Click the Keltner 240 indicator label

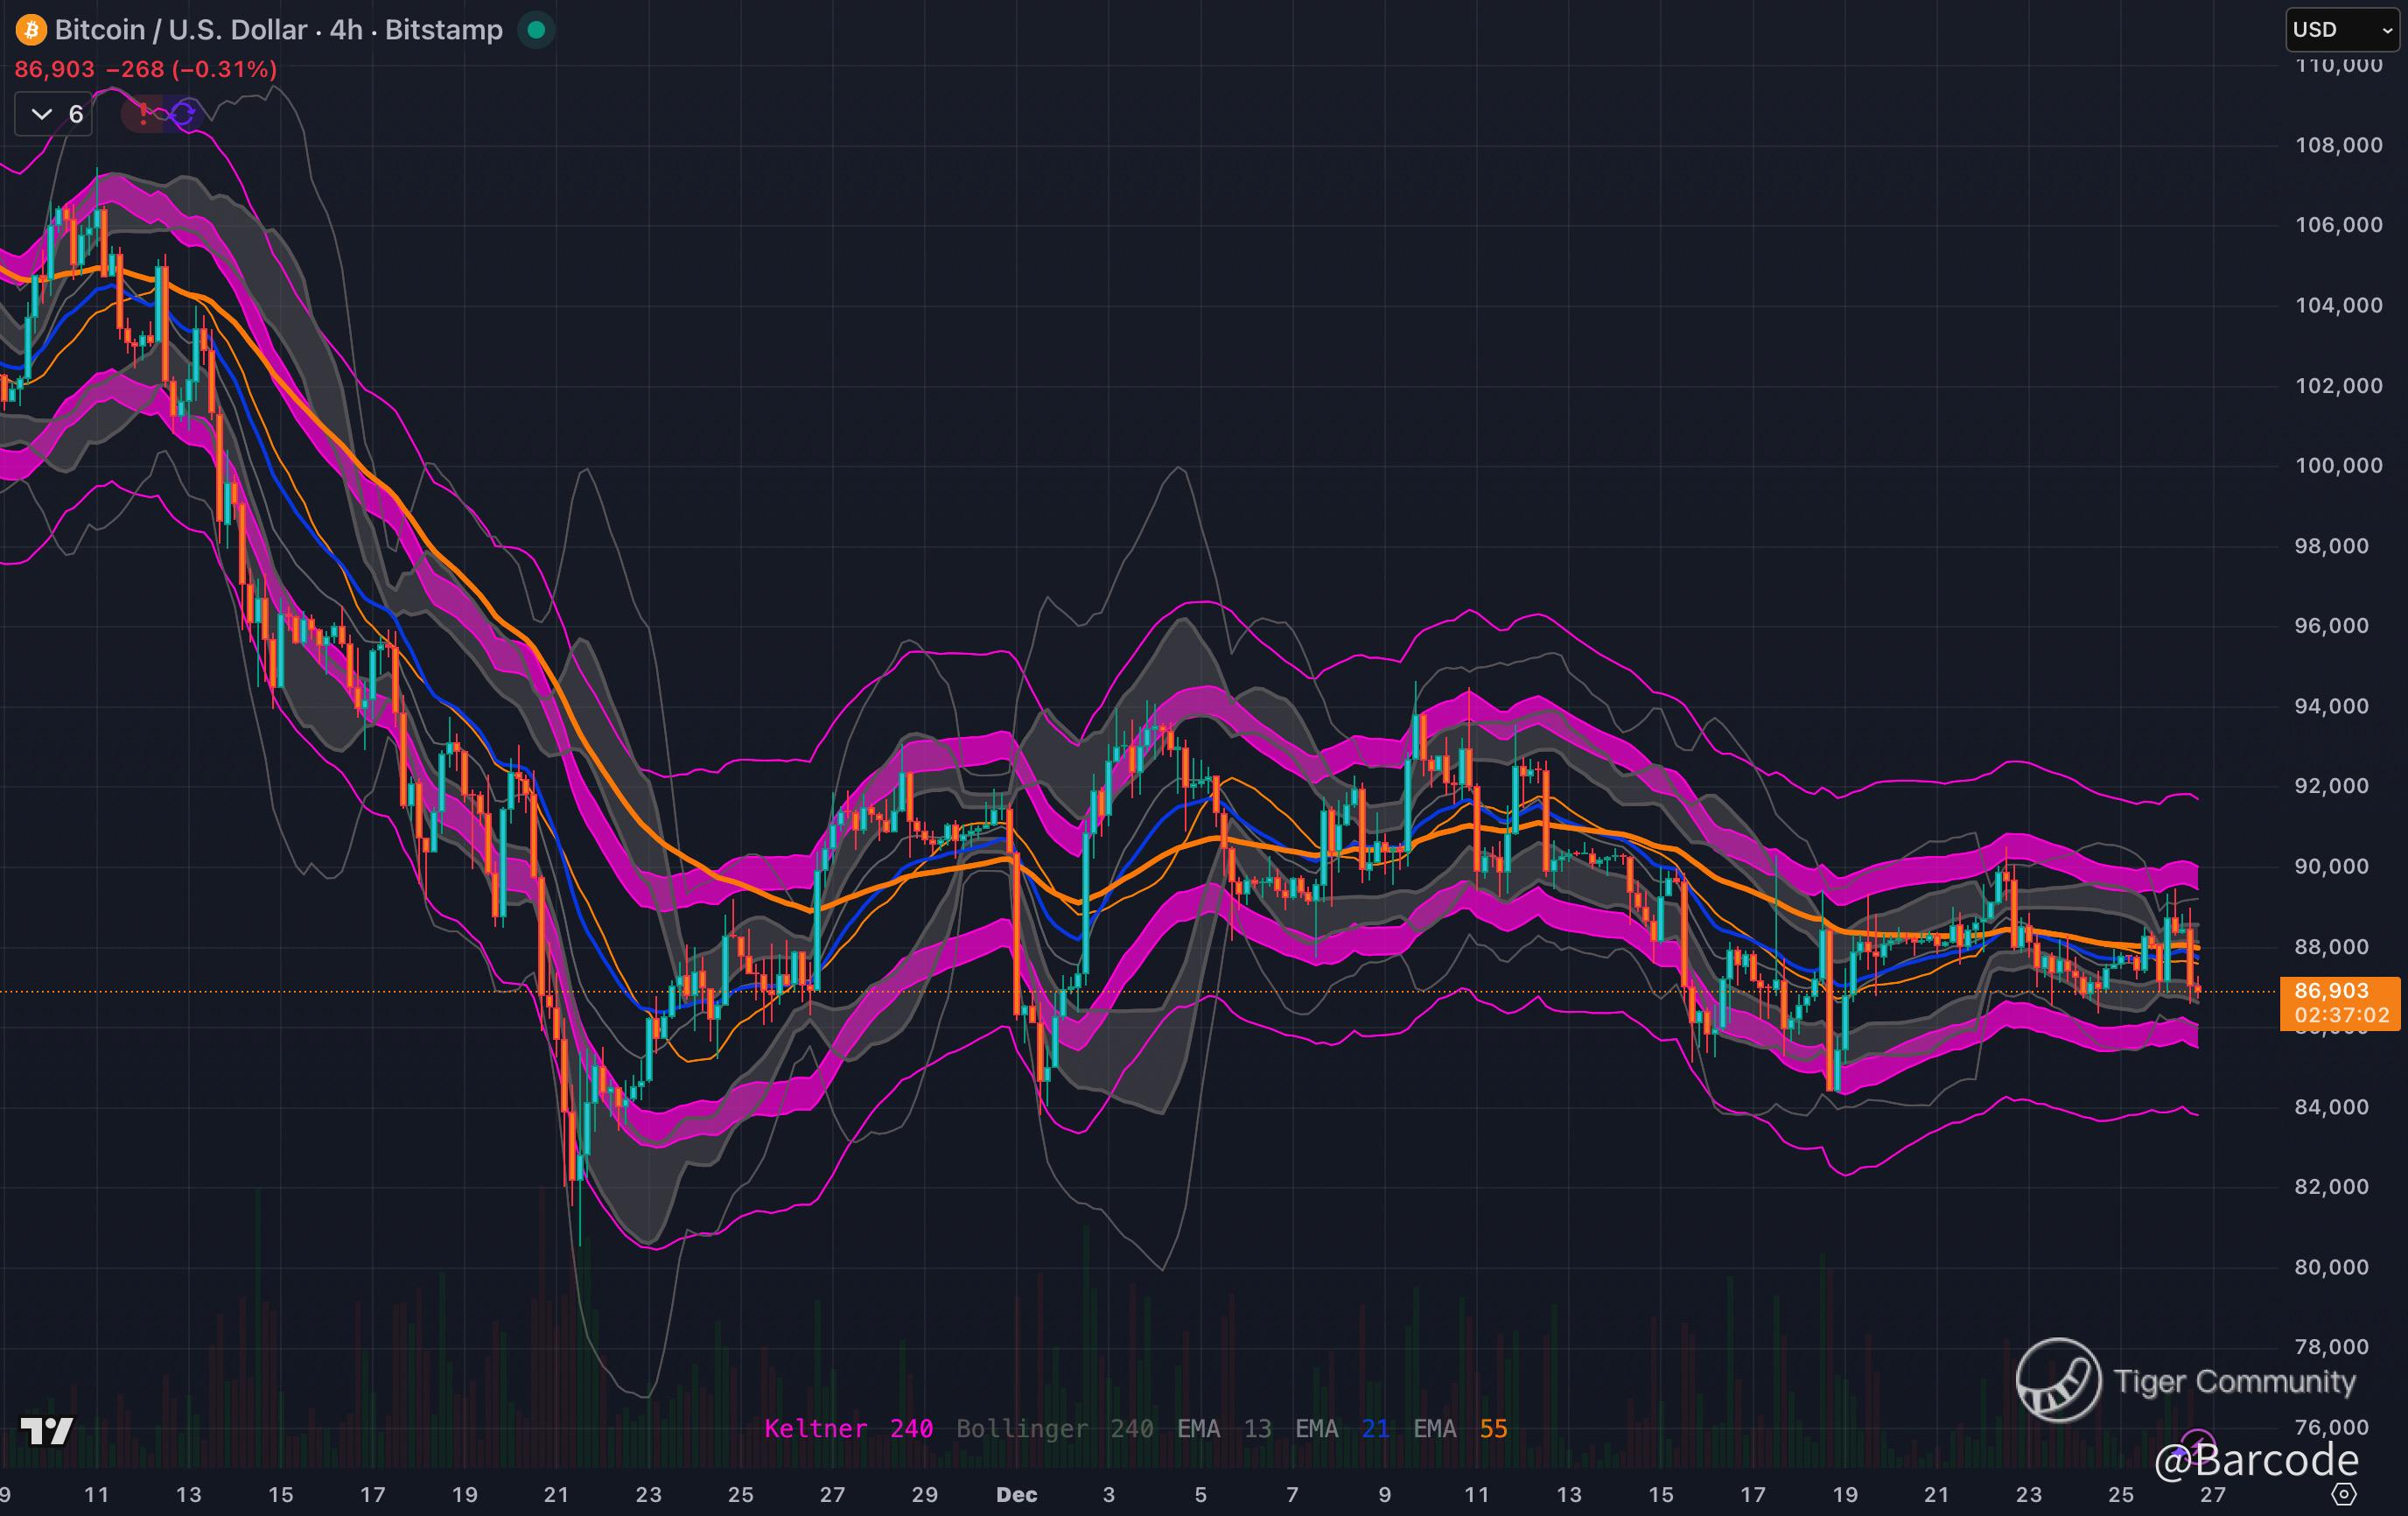pos(848,1429)
